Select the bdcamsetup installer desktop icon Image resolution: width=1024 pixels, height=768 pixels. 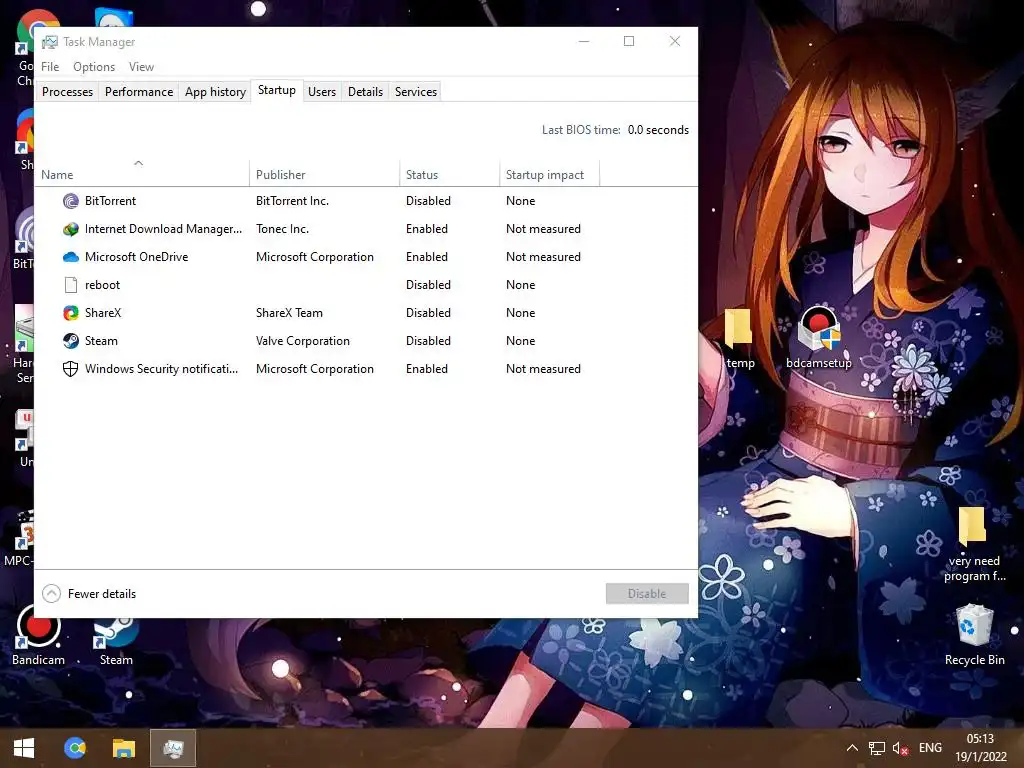pos(819,338)
